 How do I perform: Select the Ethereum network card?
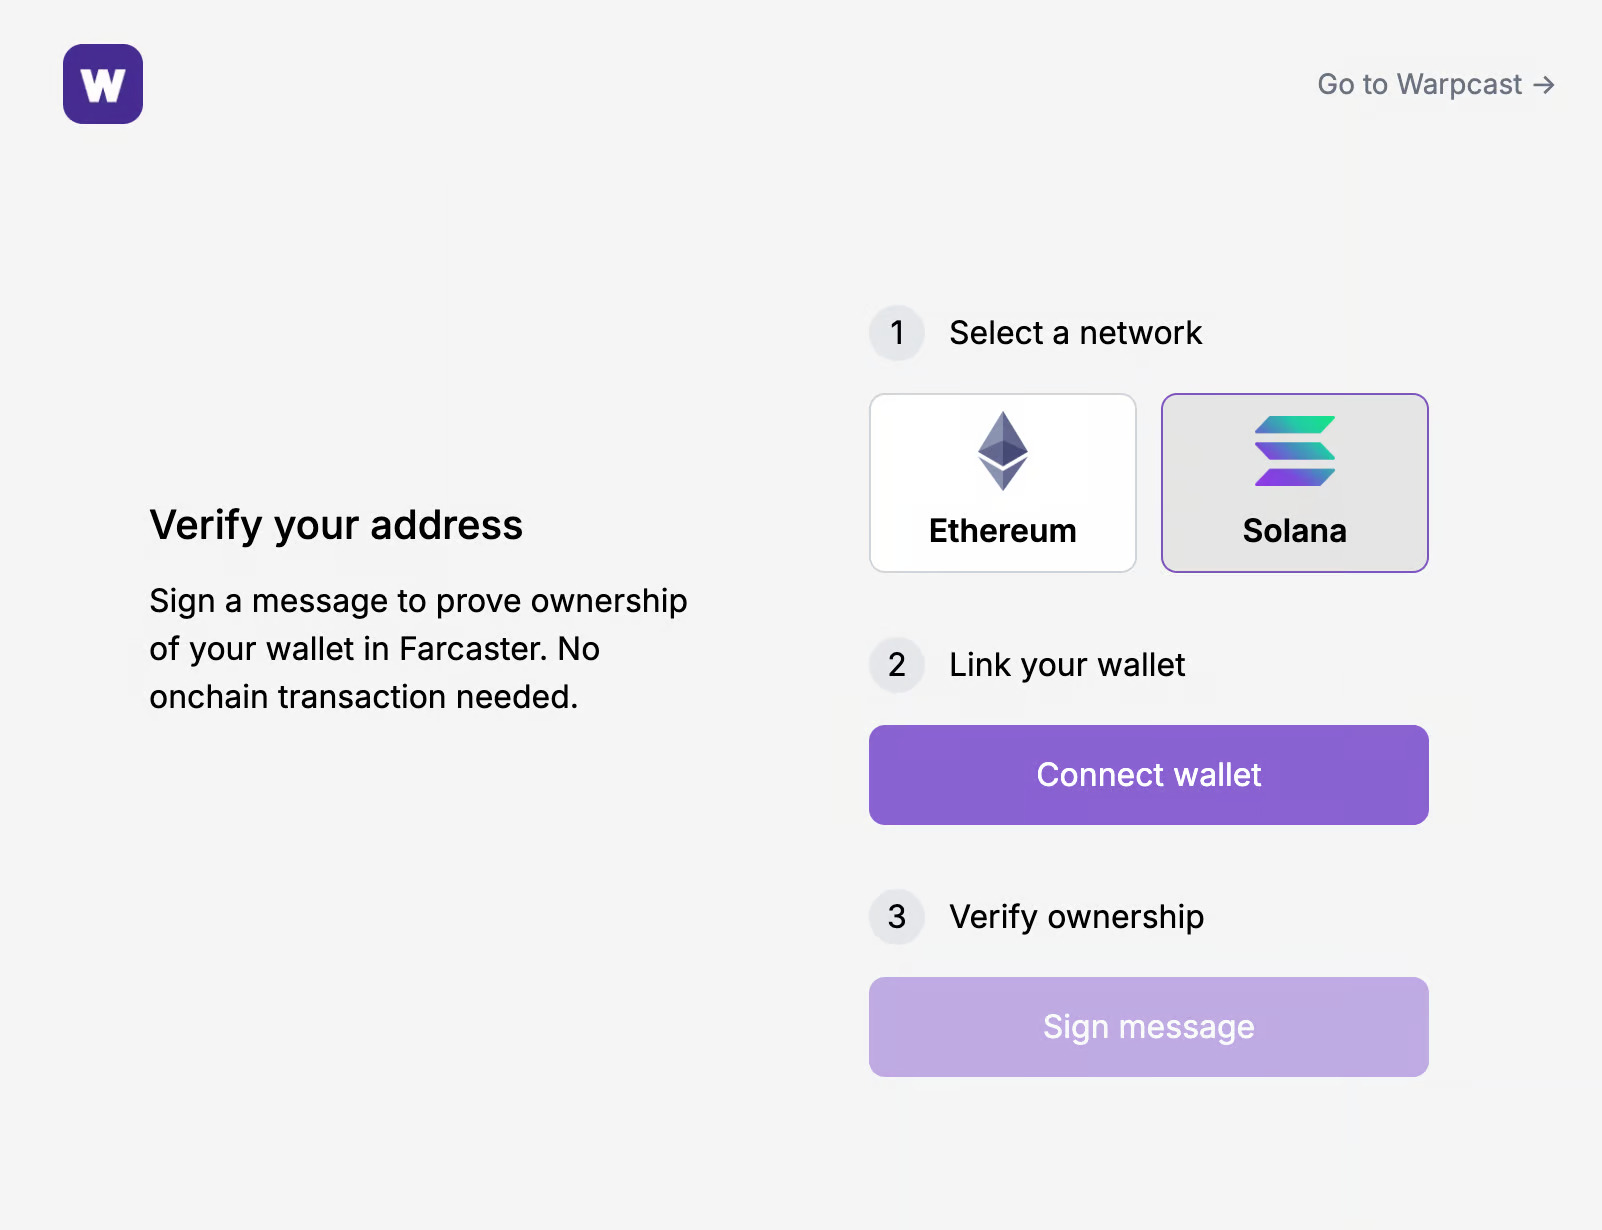(x=1003, y=483)
